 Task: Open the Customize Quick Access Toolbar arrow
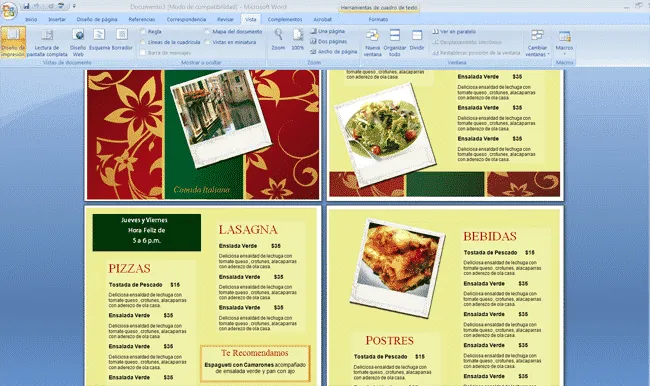click(74, 6)
